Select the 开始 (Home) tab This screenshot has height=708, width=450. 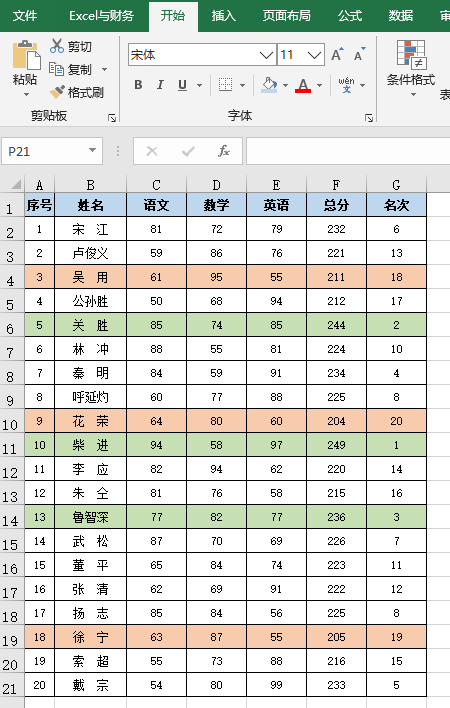(173, 16)
